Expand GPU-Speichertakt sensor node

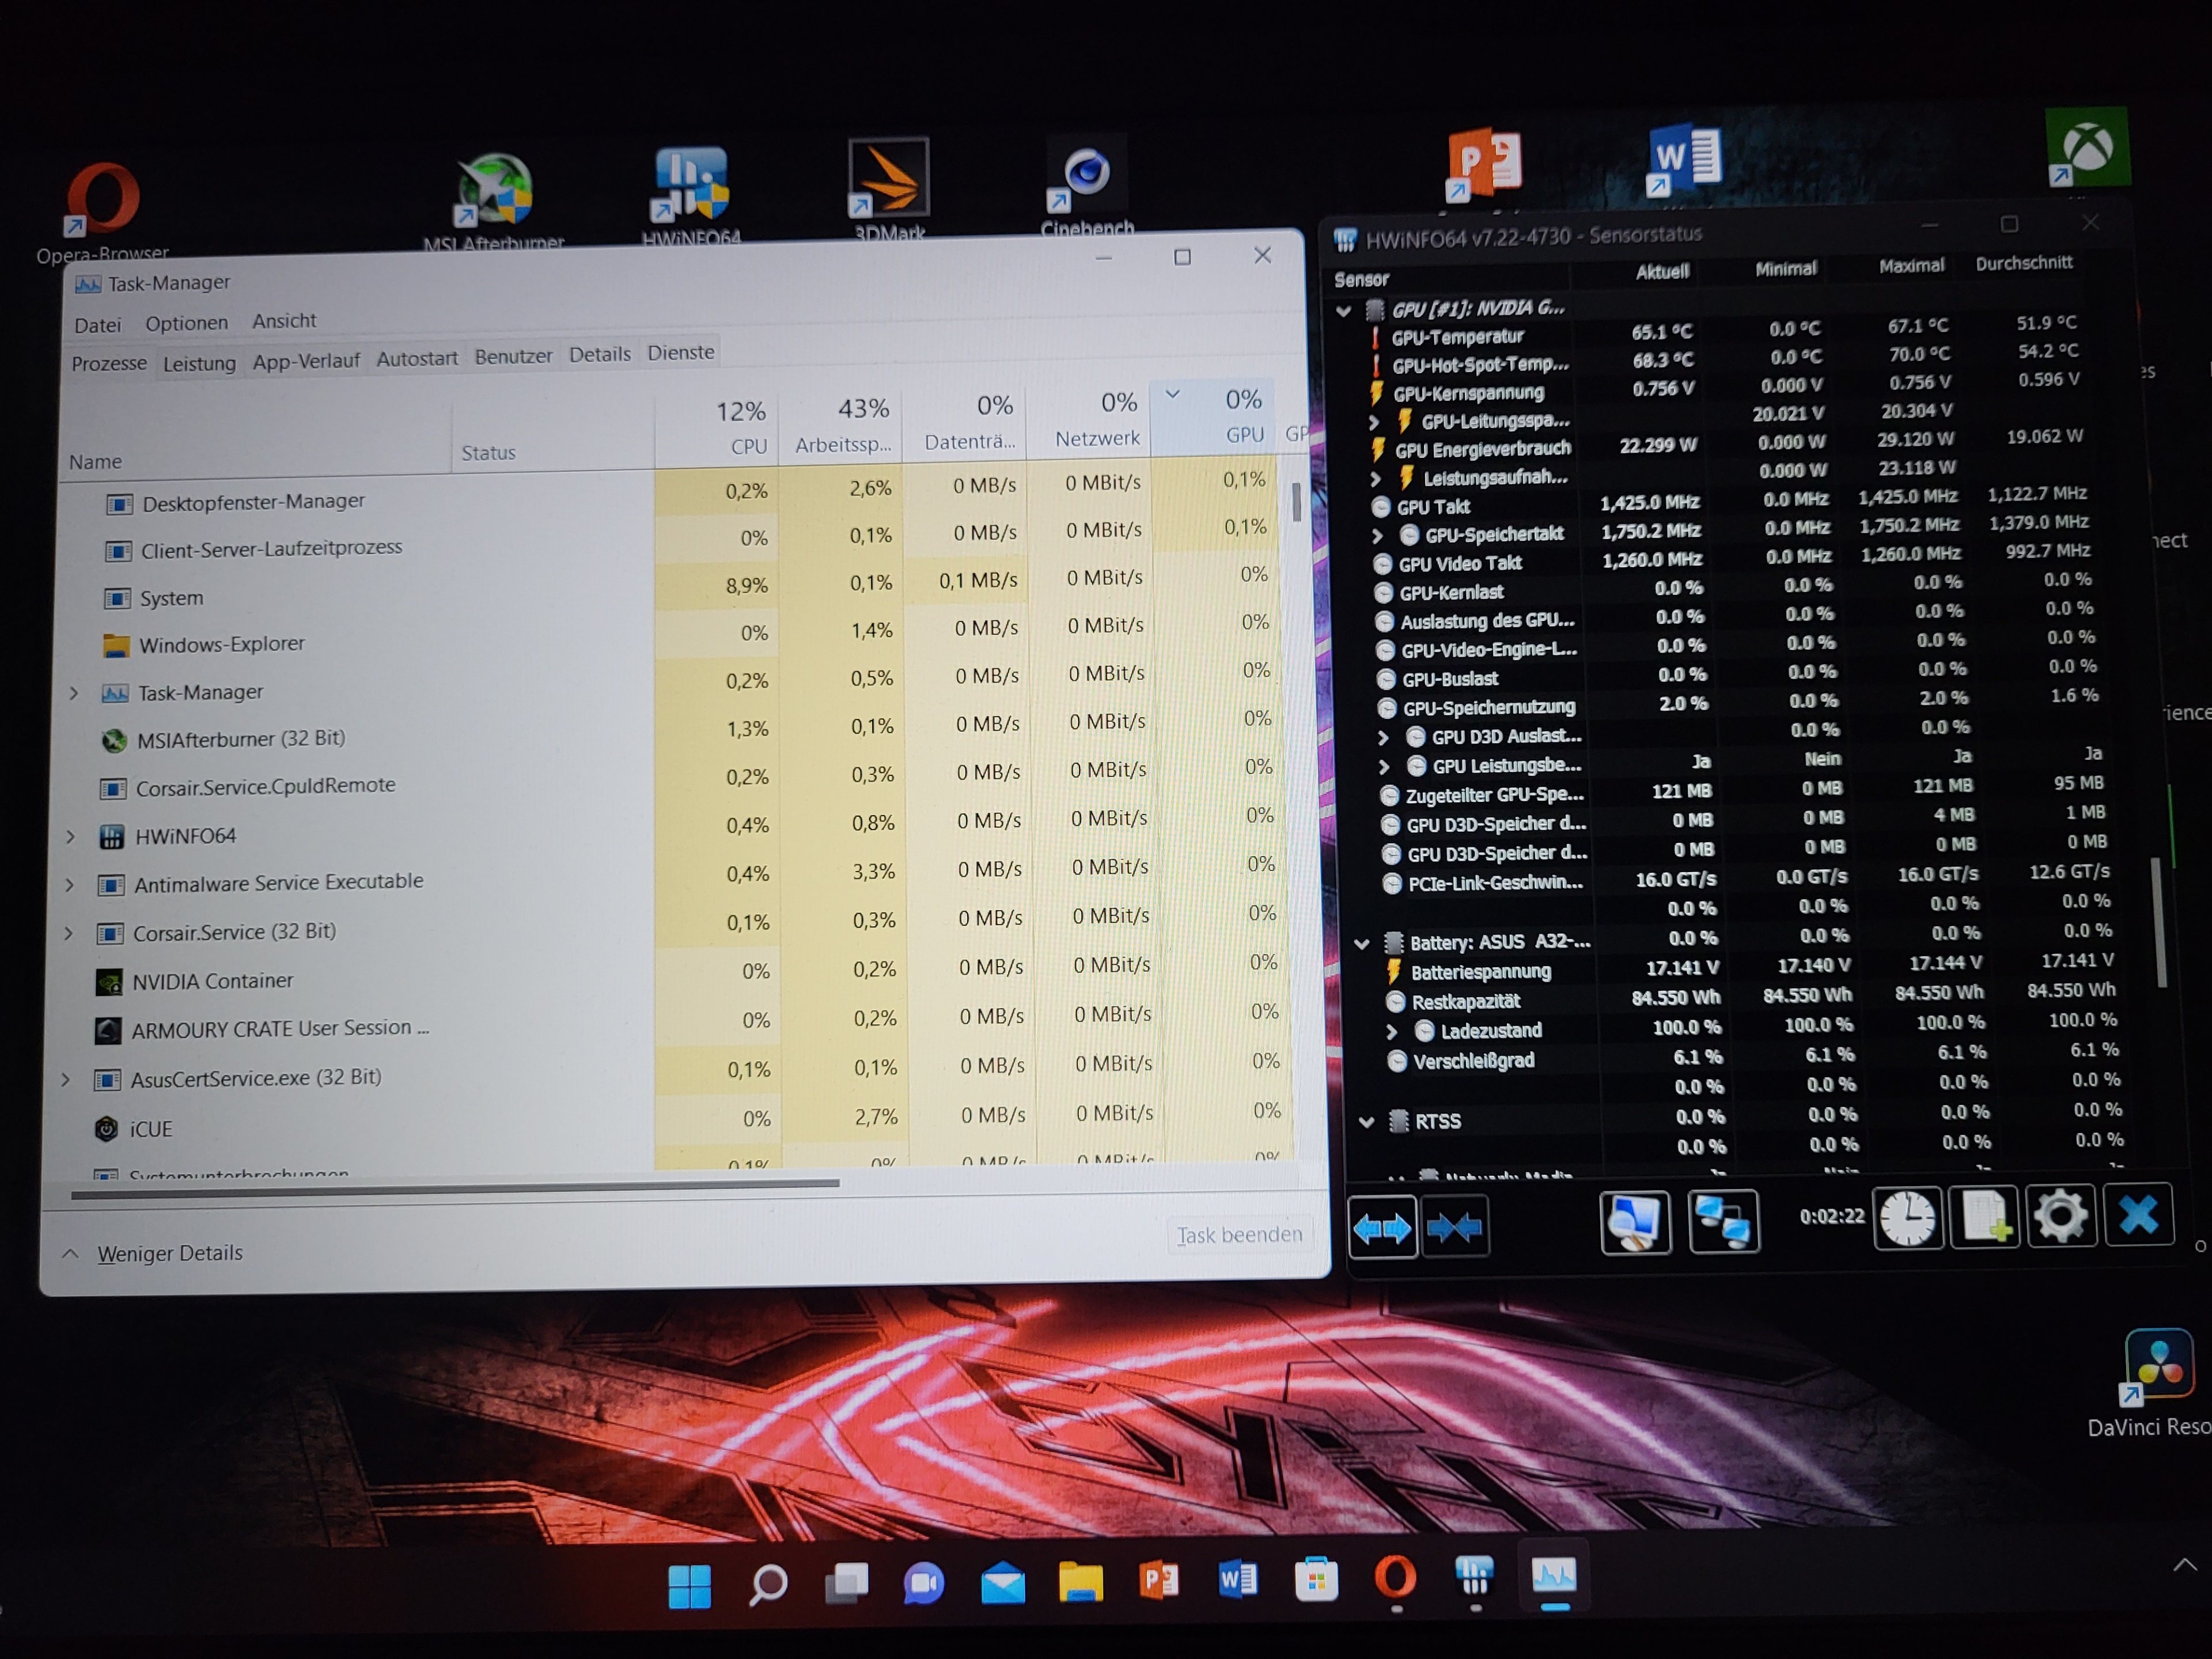point(1377,535)
